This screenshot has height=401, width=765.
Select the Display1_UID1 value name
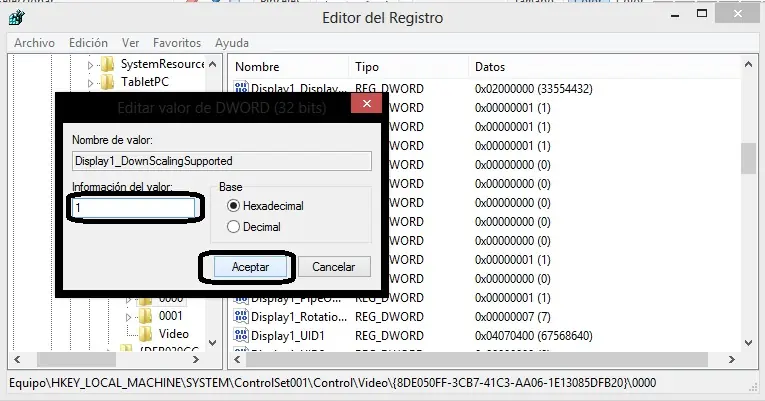click(x=288, y=336)
